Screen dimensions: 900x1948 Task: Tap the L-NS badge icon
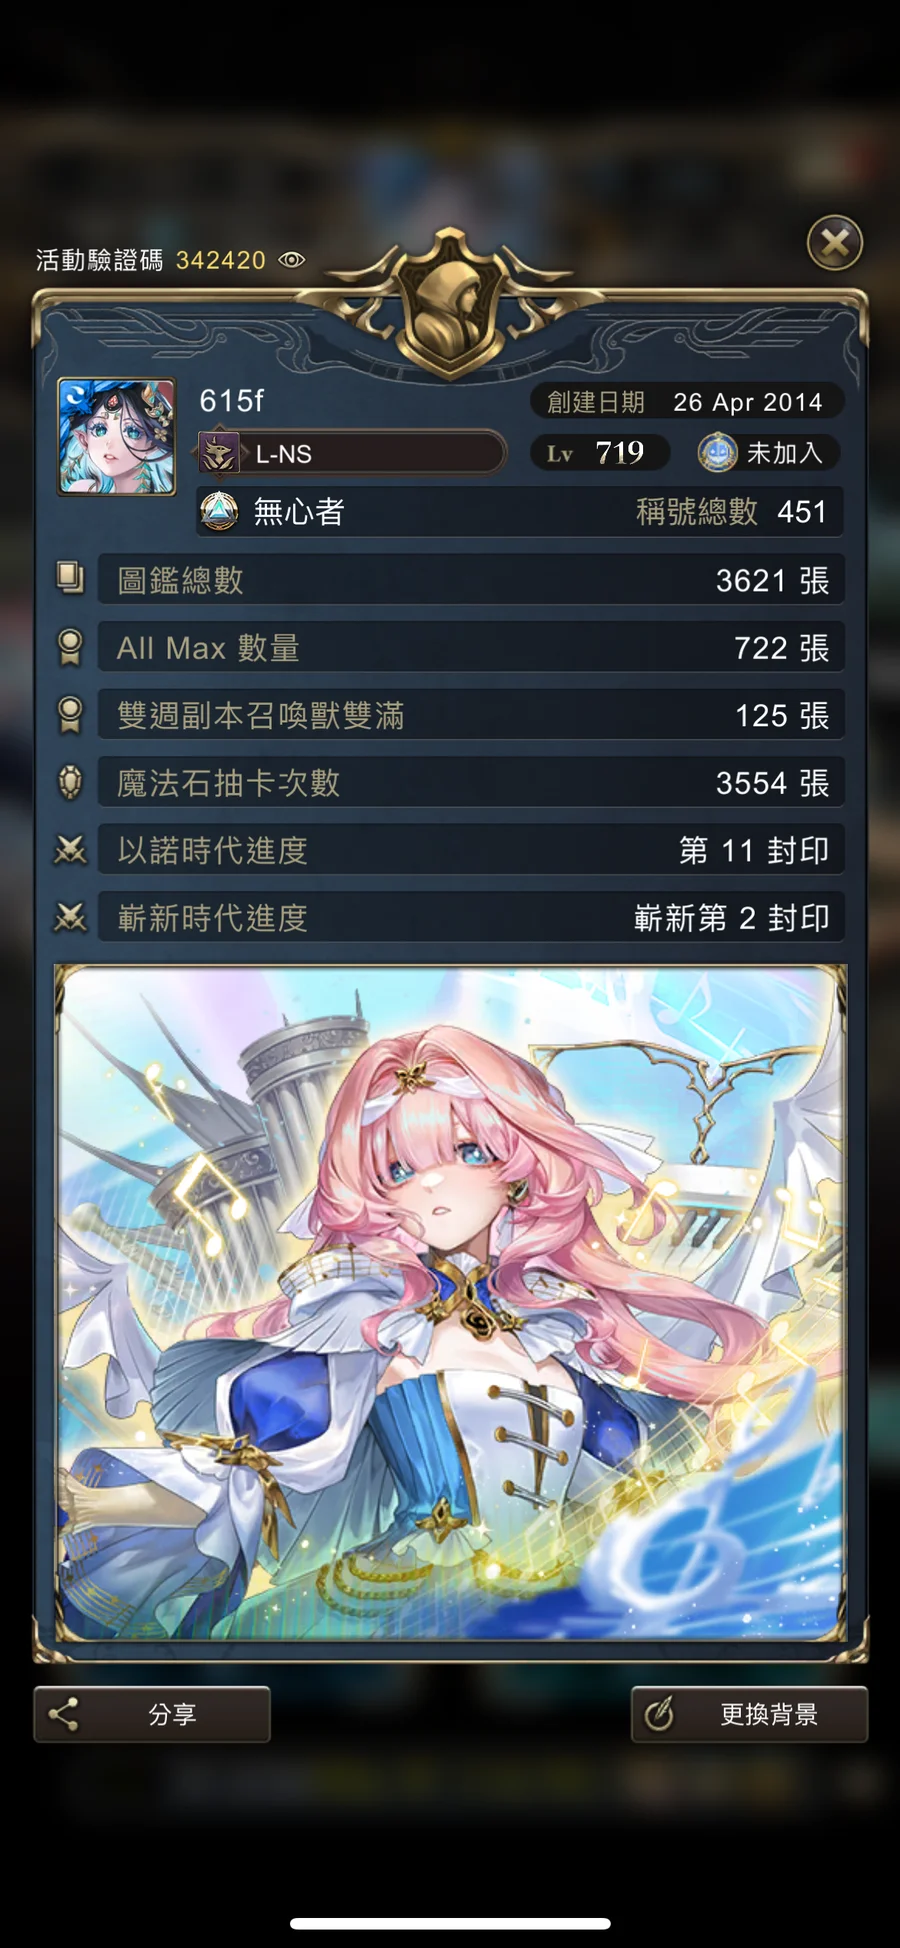(x=220, y=453)
